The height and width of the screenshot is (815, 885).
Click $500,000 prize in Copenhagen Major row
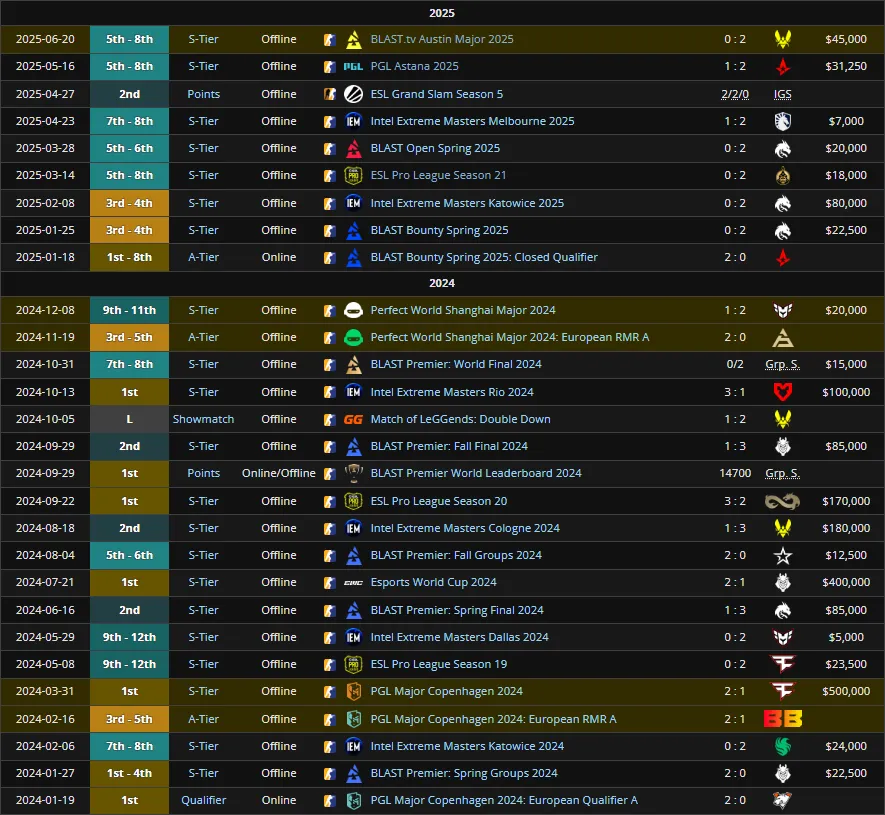pyautogui.click(x=846, y=691)
